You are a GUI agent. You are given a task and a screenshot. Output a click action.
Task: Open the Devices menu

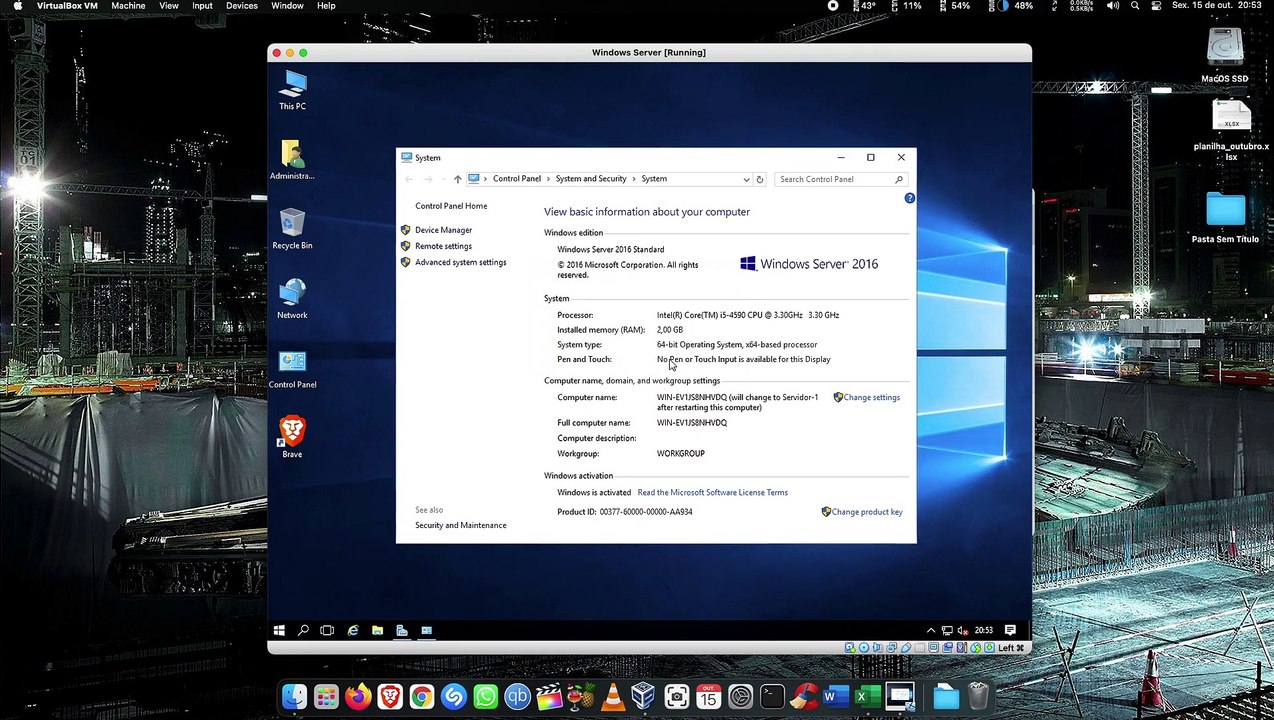[x=242, y=6]
